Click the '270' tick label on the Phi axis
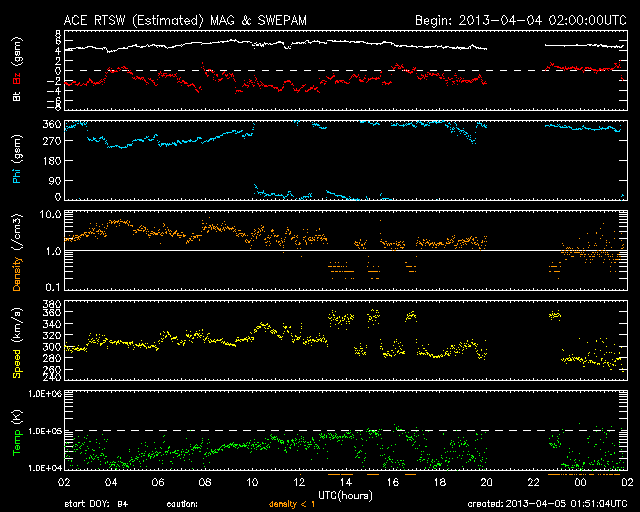 [52, 141]
